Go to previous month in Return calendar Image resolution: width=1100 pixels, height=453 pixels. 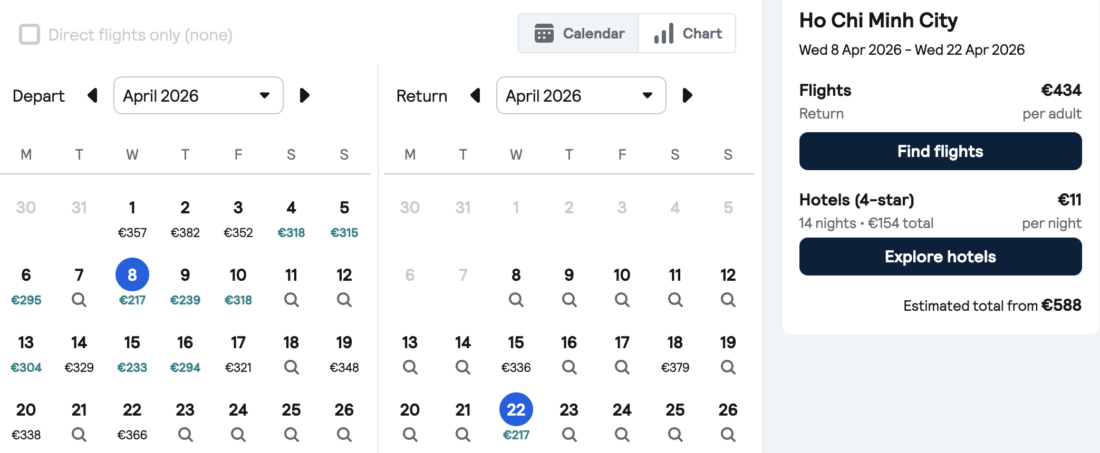(476, 96)
